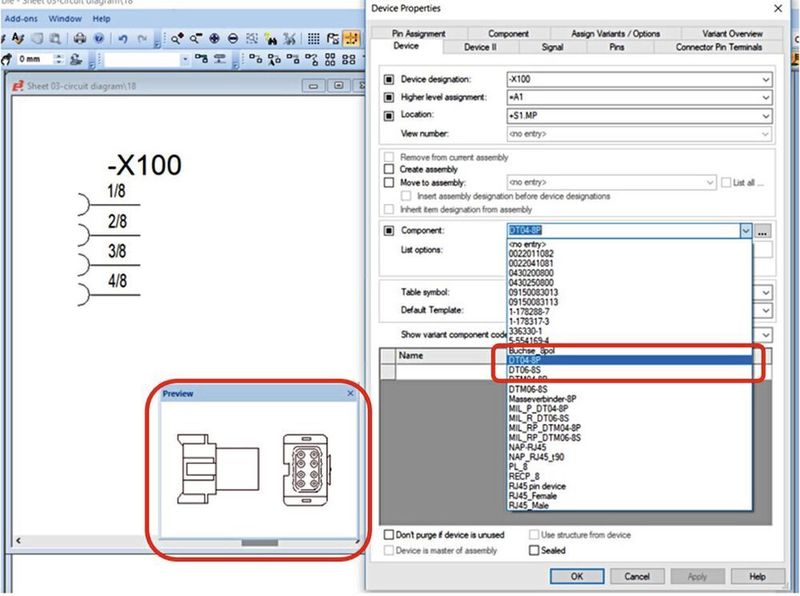This screenshot has width=800, height=596.
Task: Open the Add-ons menu
Action: point(21,18)
